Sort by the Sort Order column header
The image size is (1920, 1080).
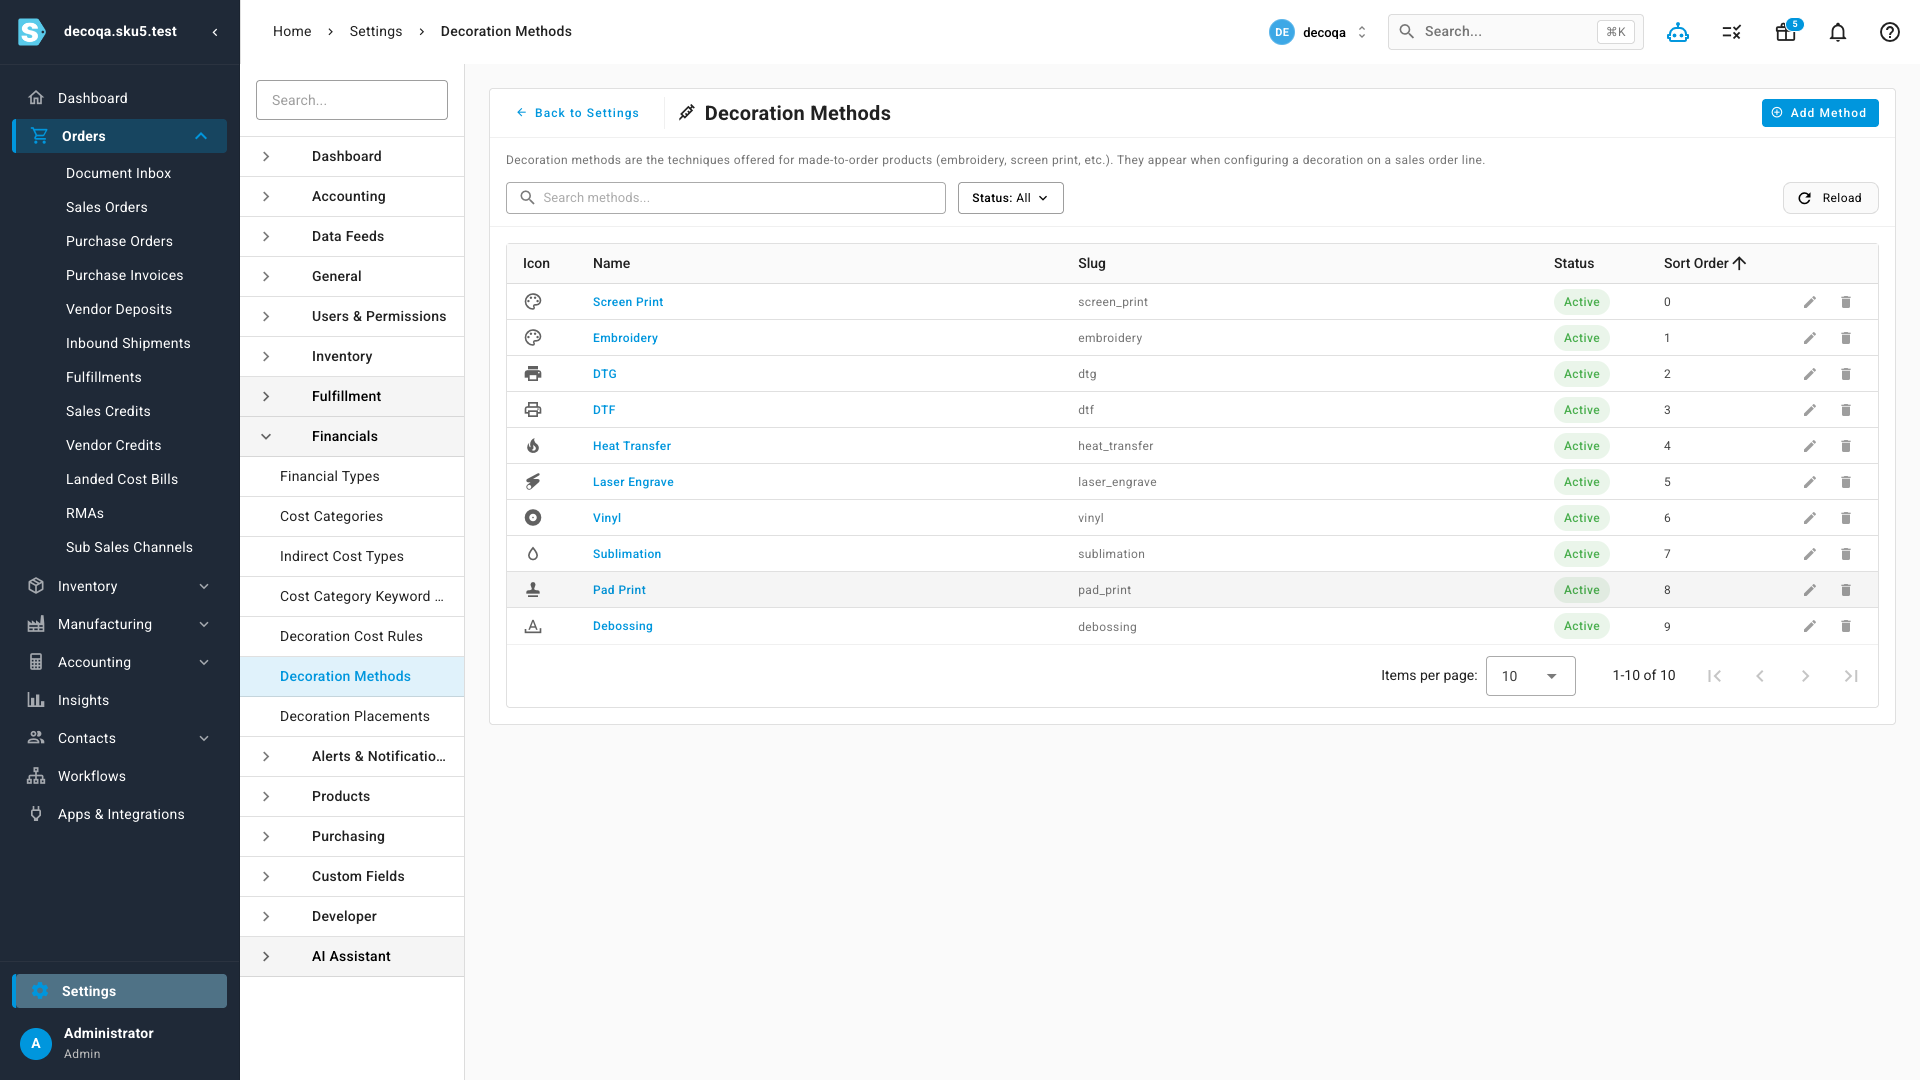coord(1704,263)
